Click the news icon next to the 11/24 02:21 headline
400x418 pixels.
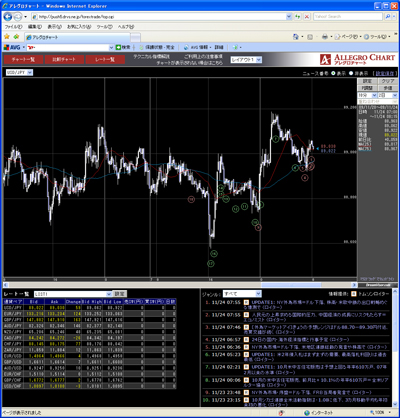coord(246,367)
